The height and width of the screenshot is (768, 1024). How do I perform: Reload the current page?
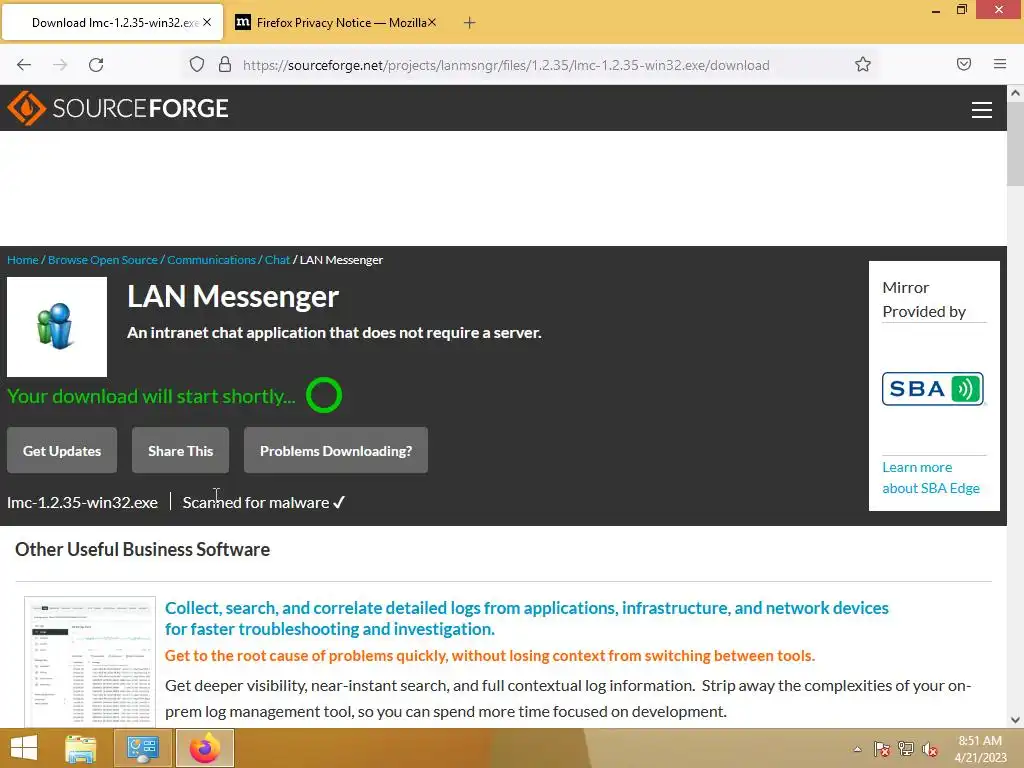pos(96,65)
